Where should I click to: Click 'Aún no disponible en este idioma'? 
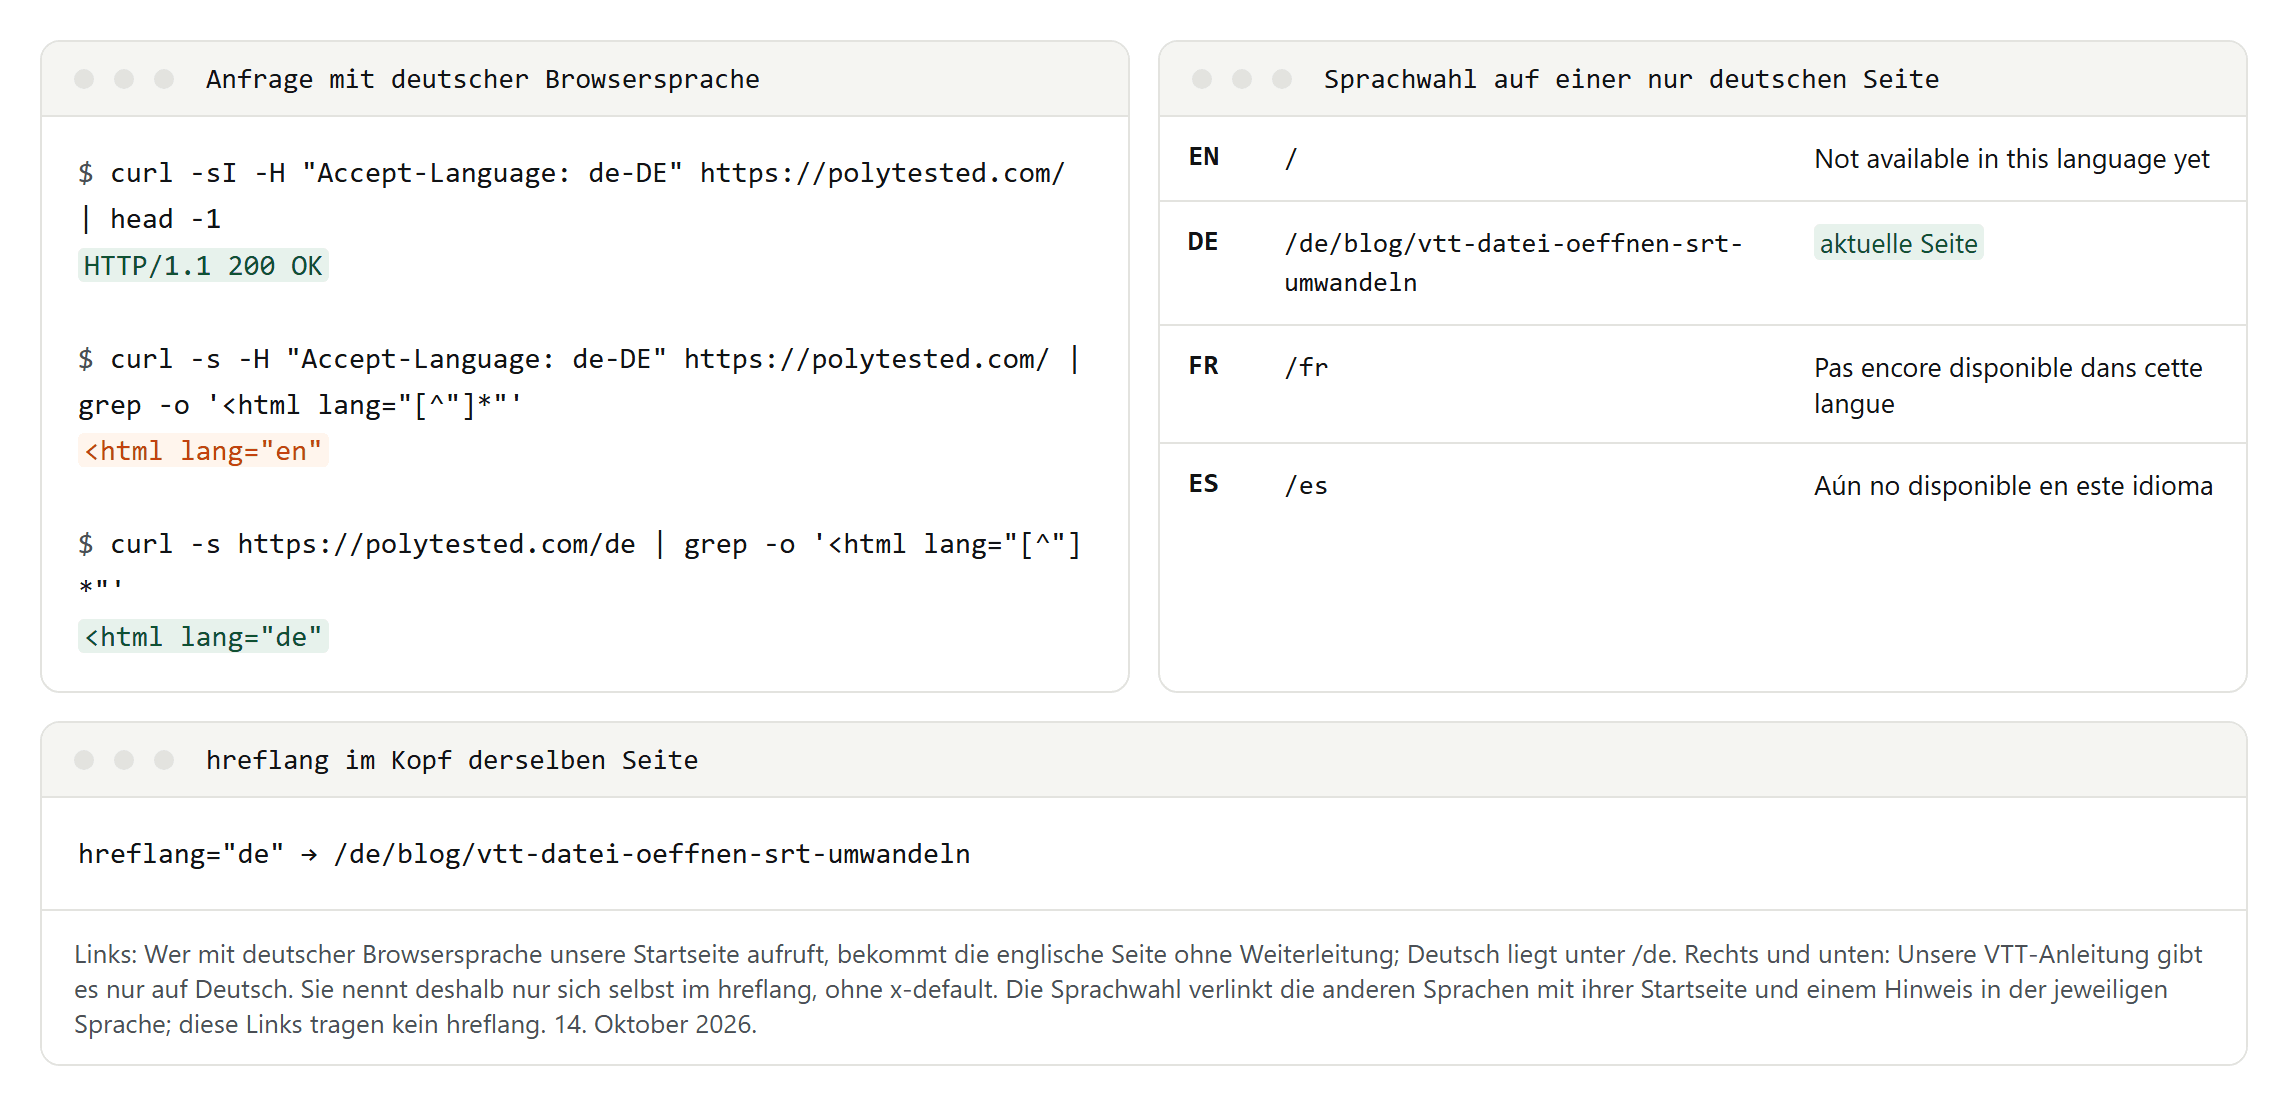[2014, 486]
